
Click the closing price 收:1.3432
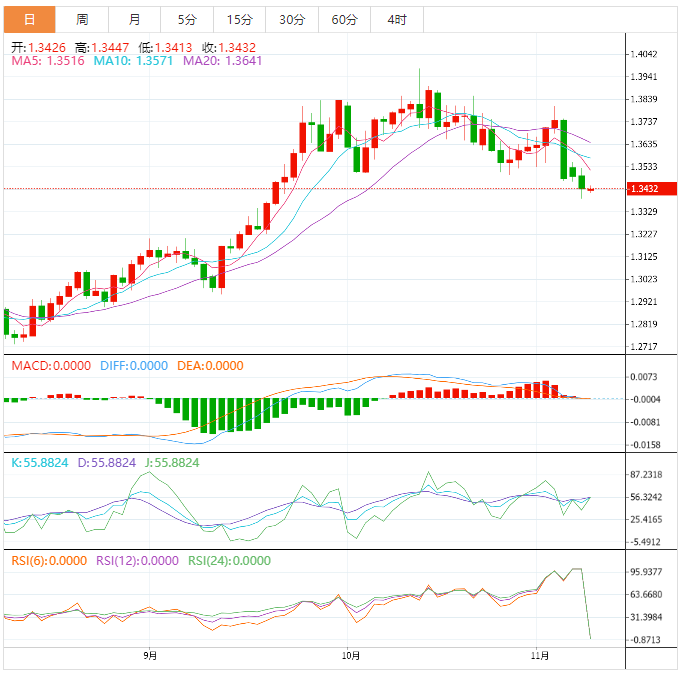[229, 47]
